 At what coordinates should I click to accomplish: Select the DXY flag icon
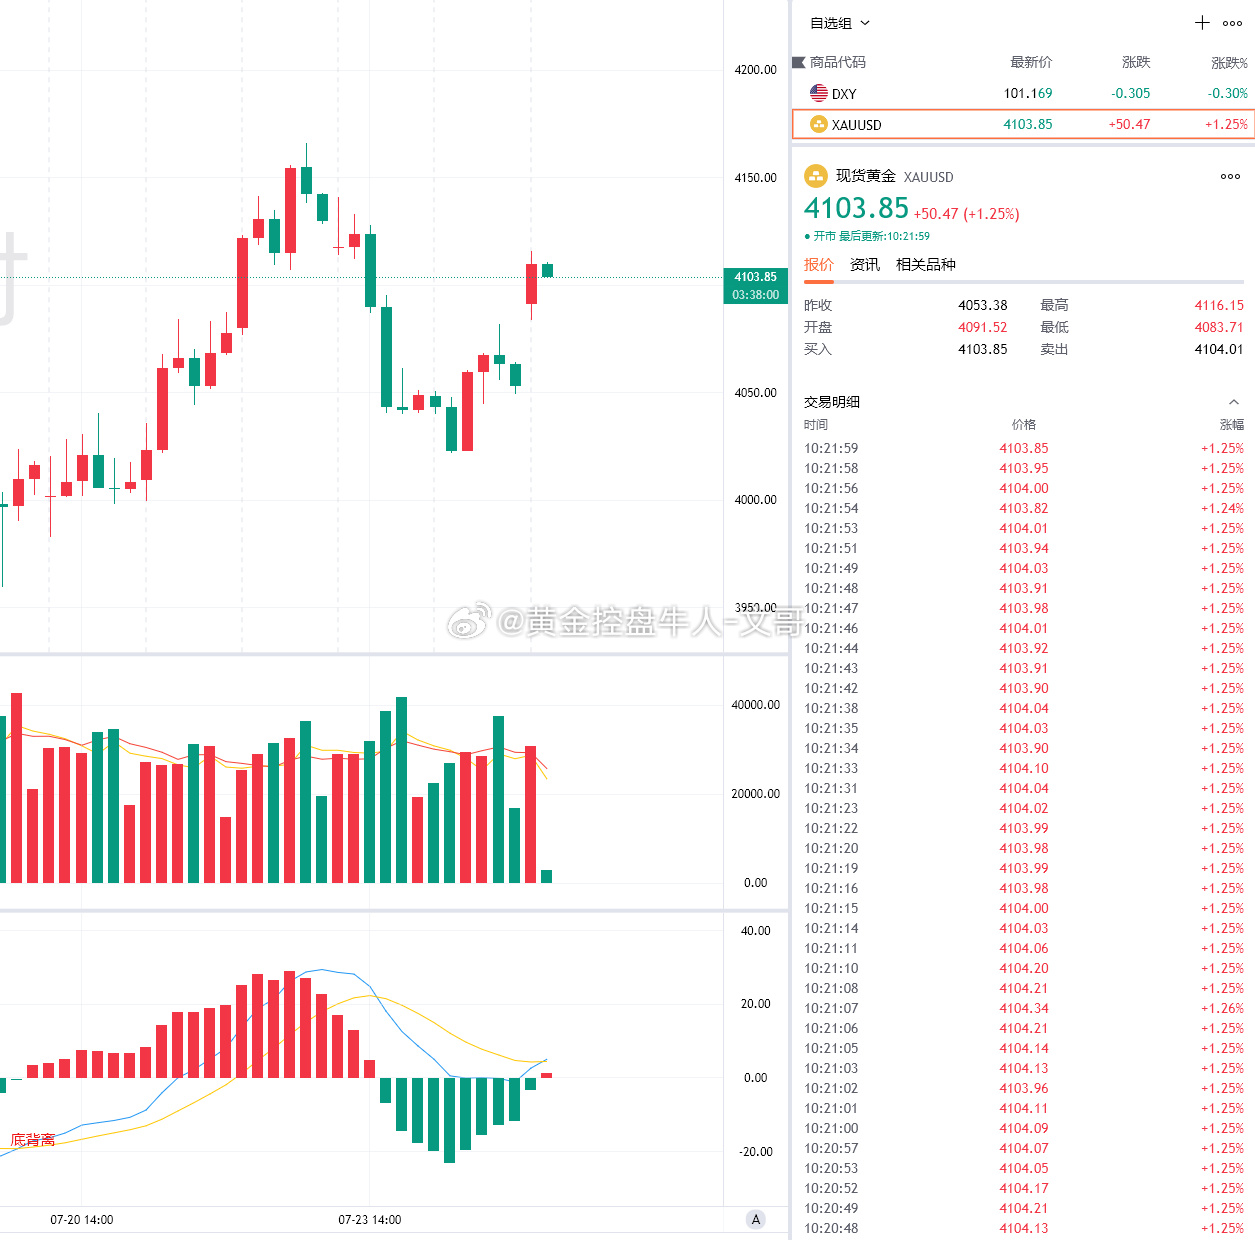click(x=819, y=93)
